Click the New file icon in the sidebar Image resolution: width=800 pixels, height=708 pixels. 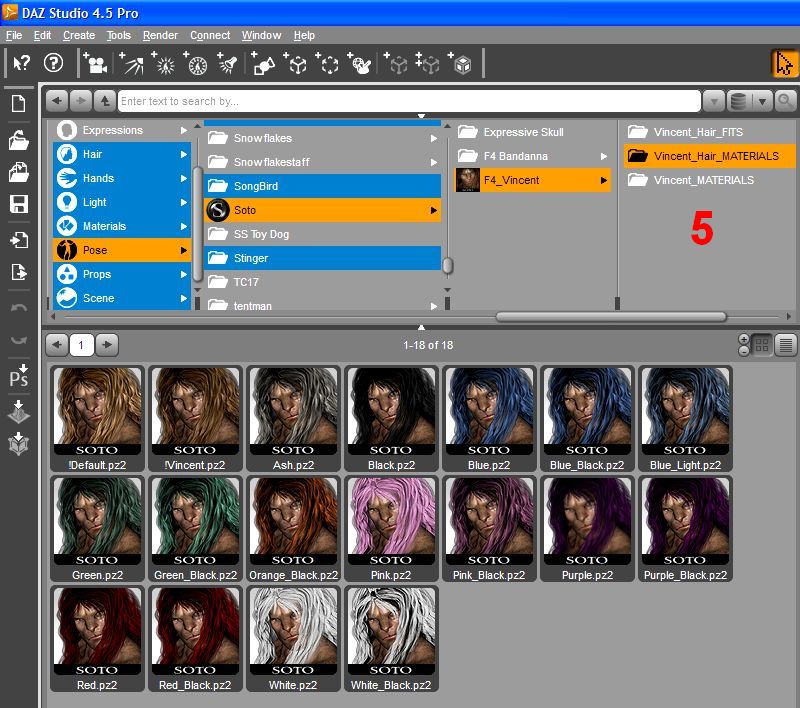point(19,104)
